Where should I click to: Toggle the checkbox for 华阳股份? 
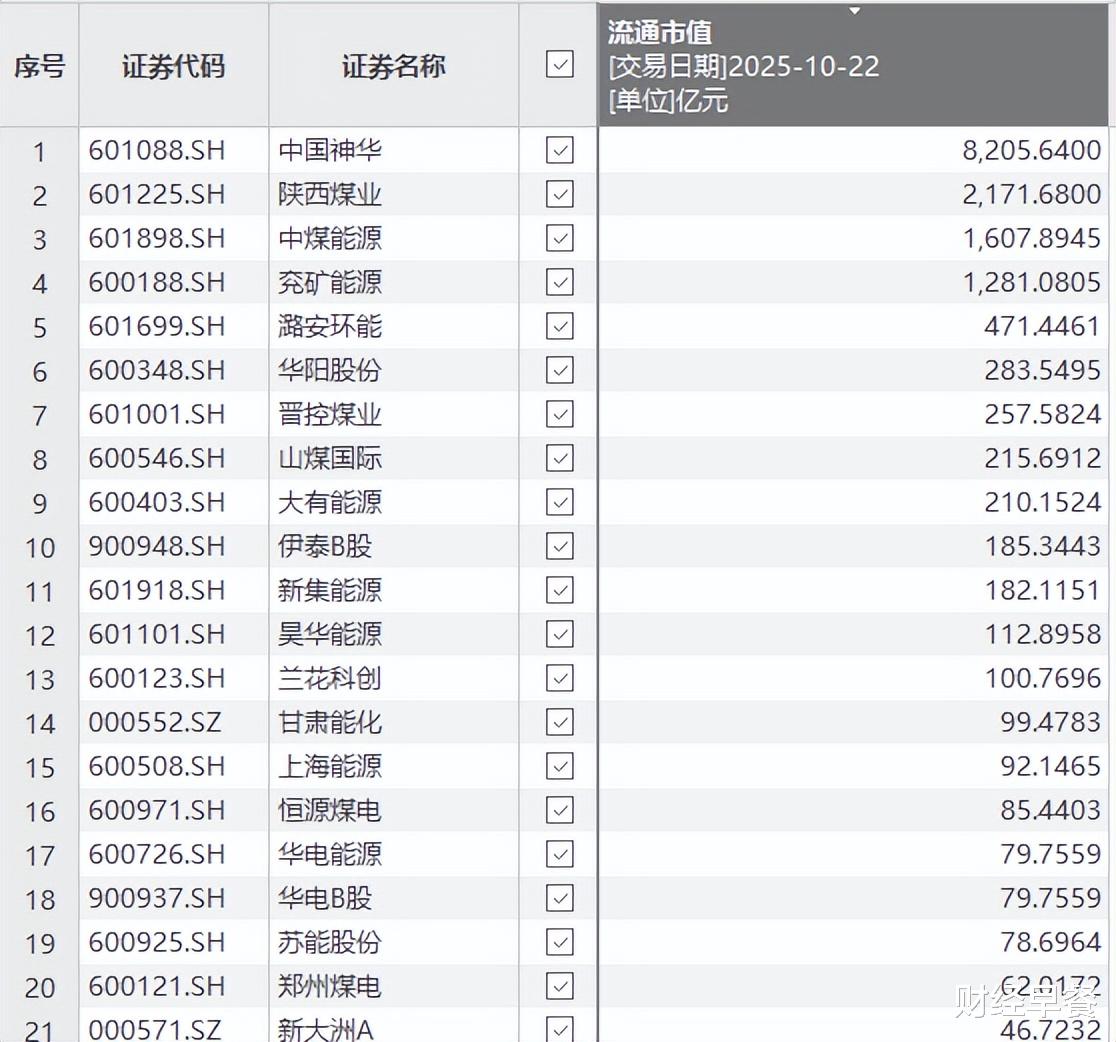point(559,370)
